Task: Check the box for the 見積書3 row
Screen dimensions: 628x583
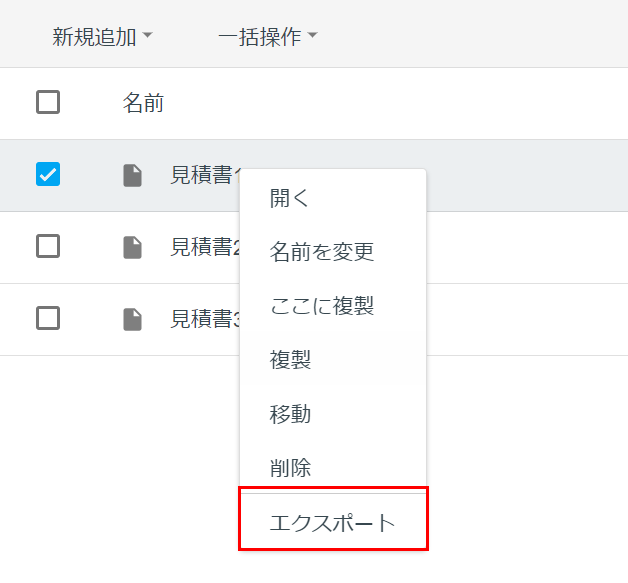Action: click(48, 318)
